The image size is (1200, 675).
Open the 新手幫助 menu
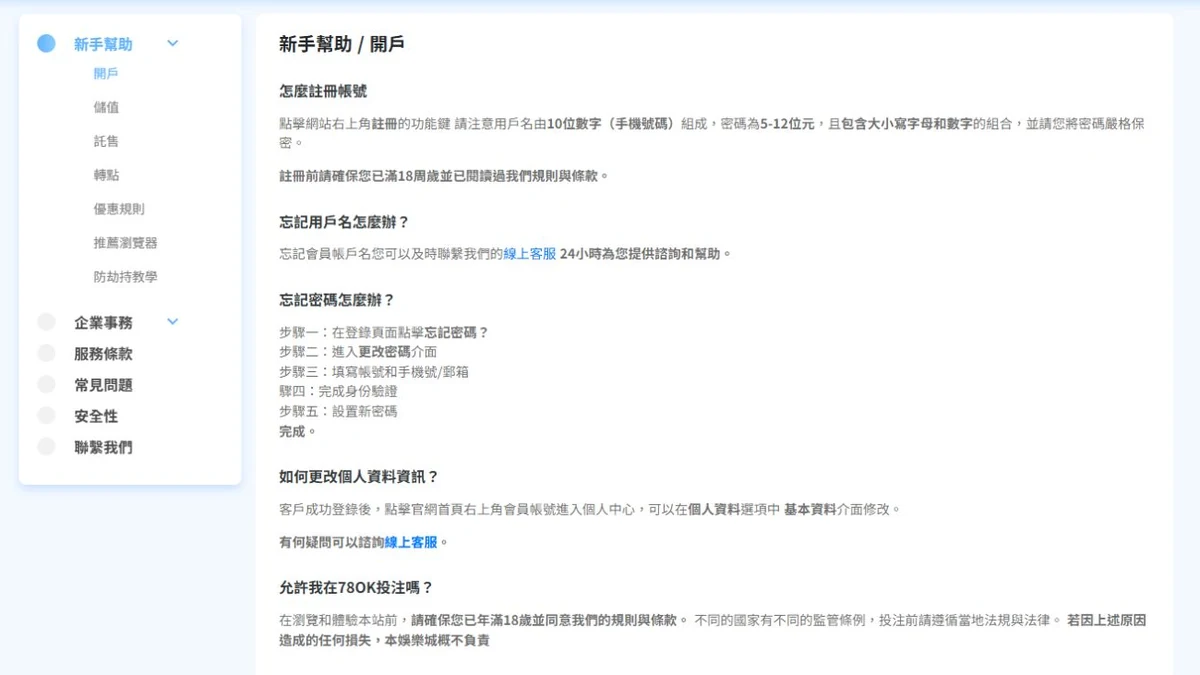pos(103,44)
